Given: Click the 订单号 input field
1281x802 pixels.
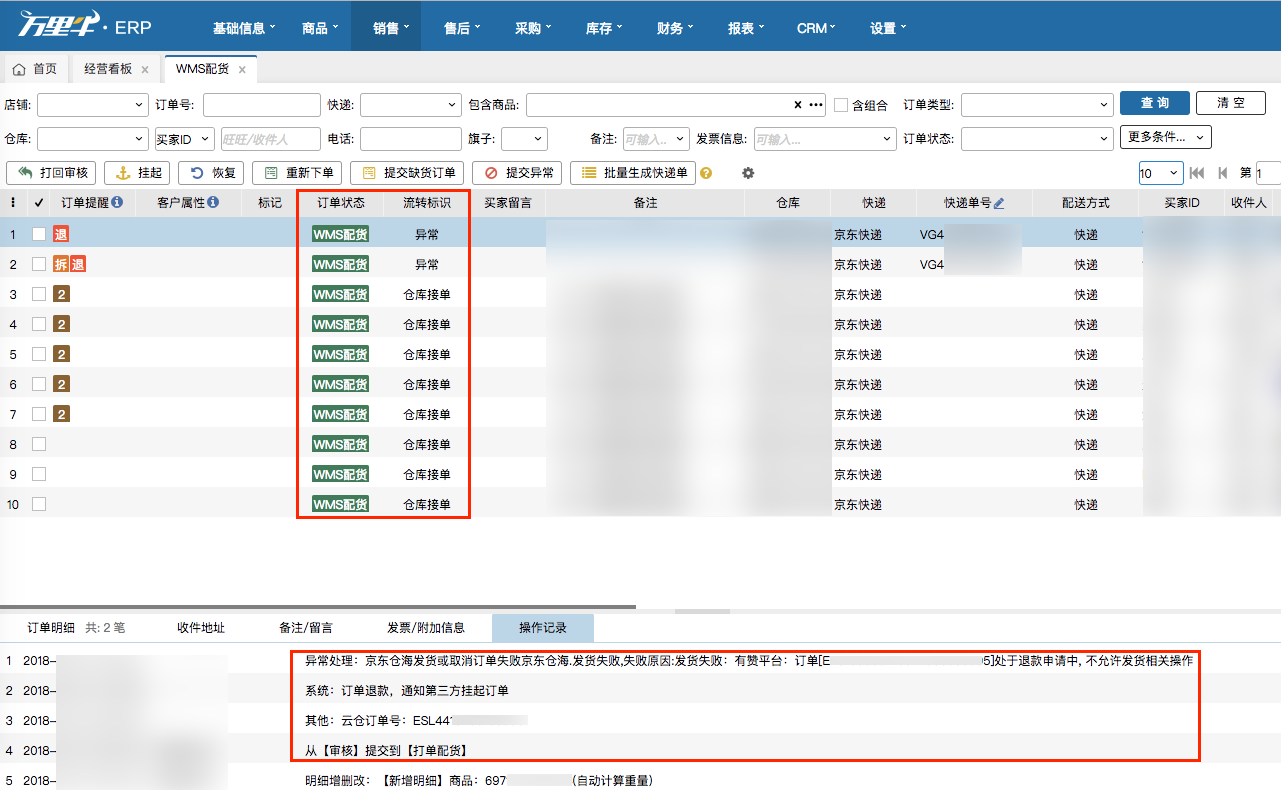Looking at the screenshot, I should point(261,105).
